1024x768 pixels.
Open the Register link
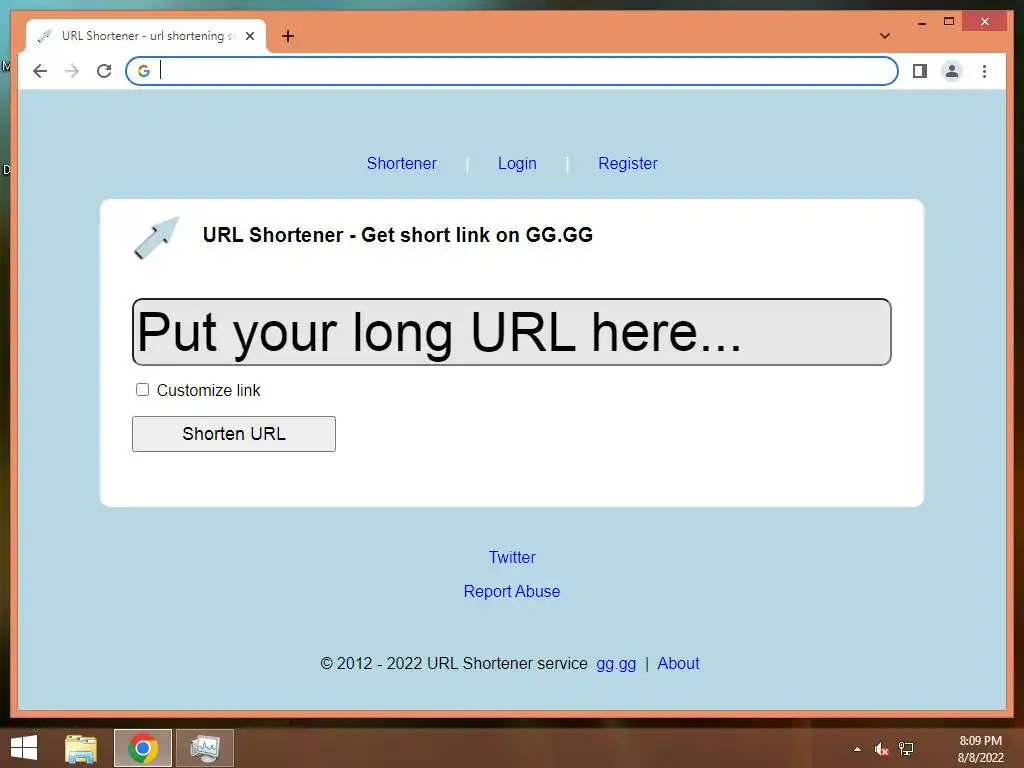(x=628, y=163)
